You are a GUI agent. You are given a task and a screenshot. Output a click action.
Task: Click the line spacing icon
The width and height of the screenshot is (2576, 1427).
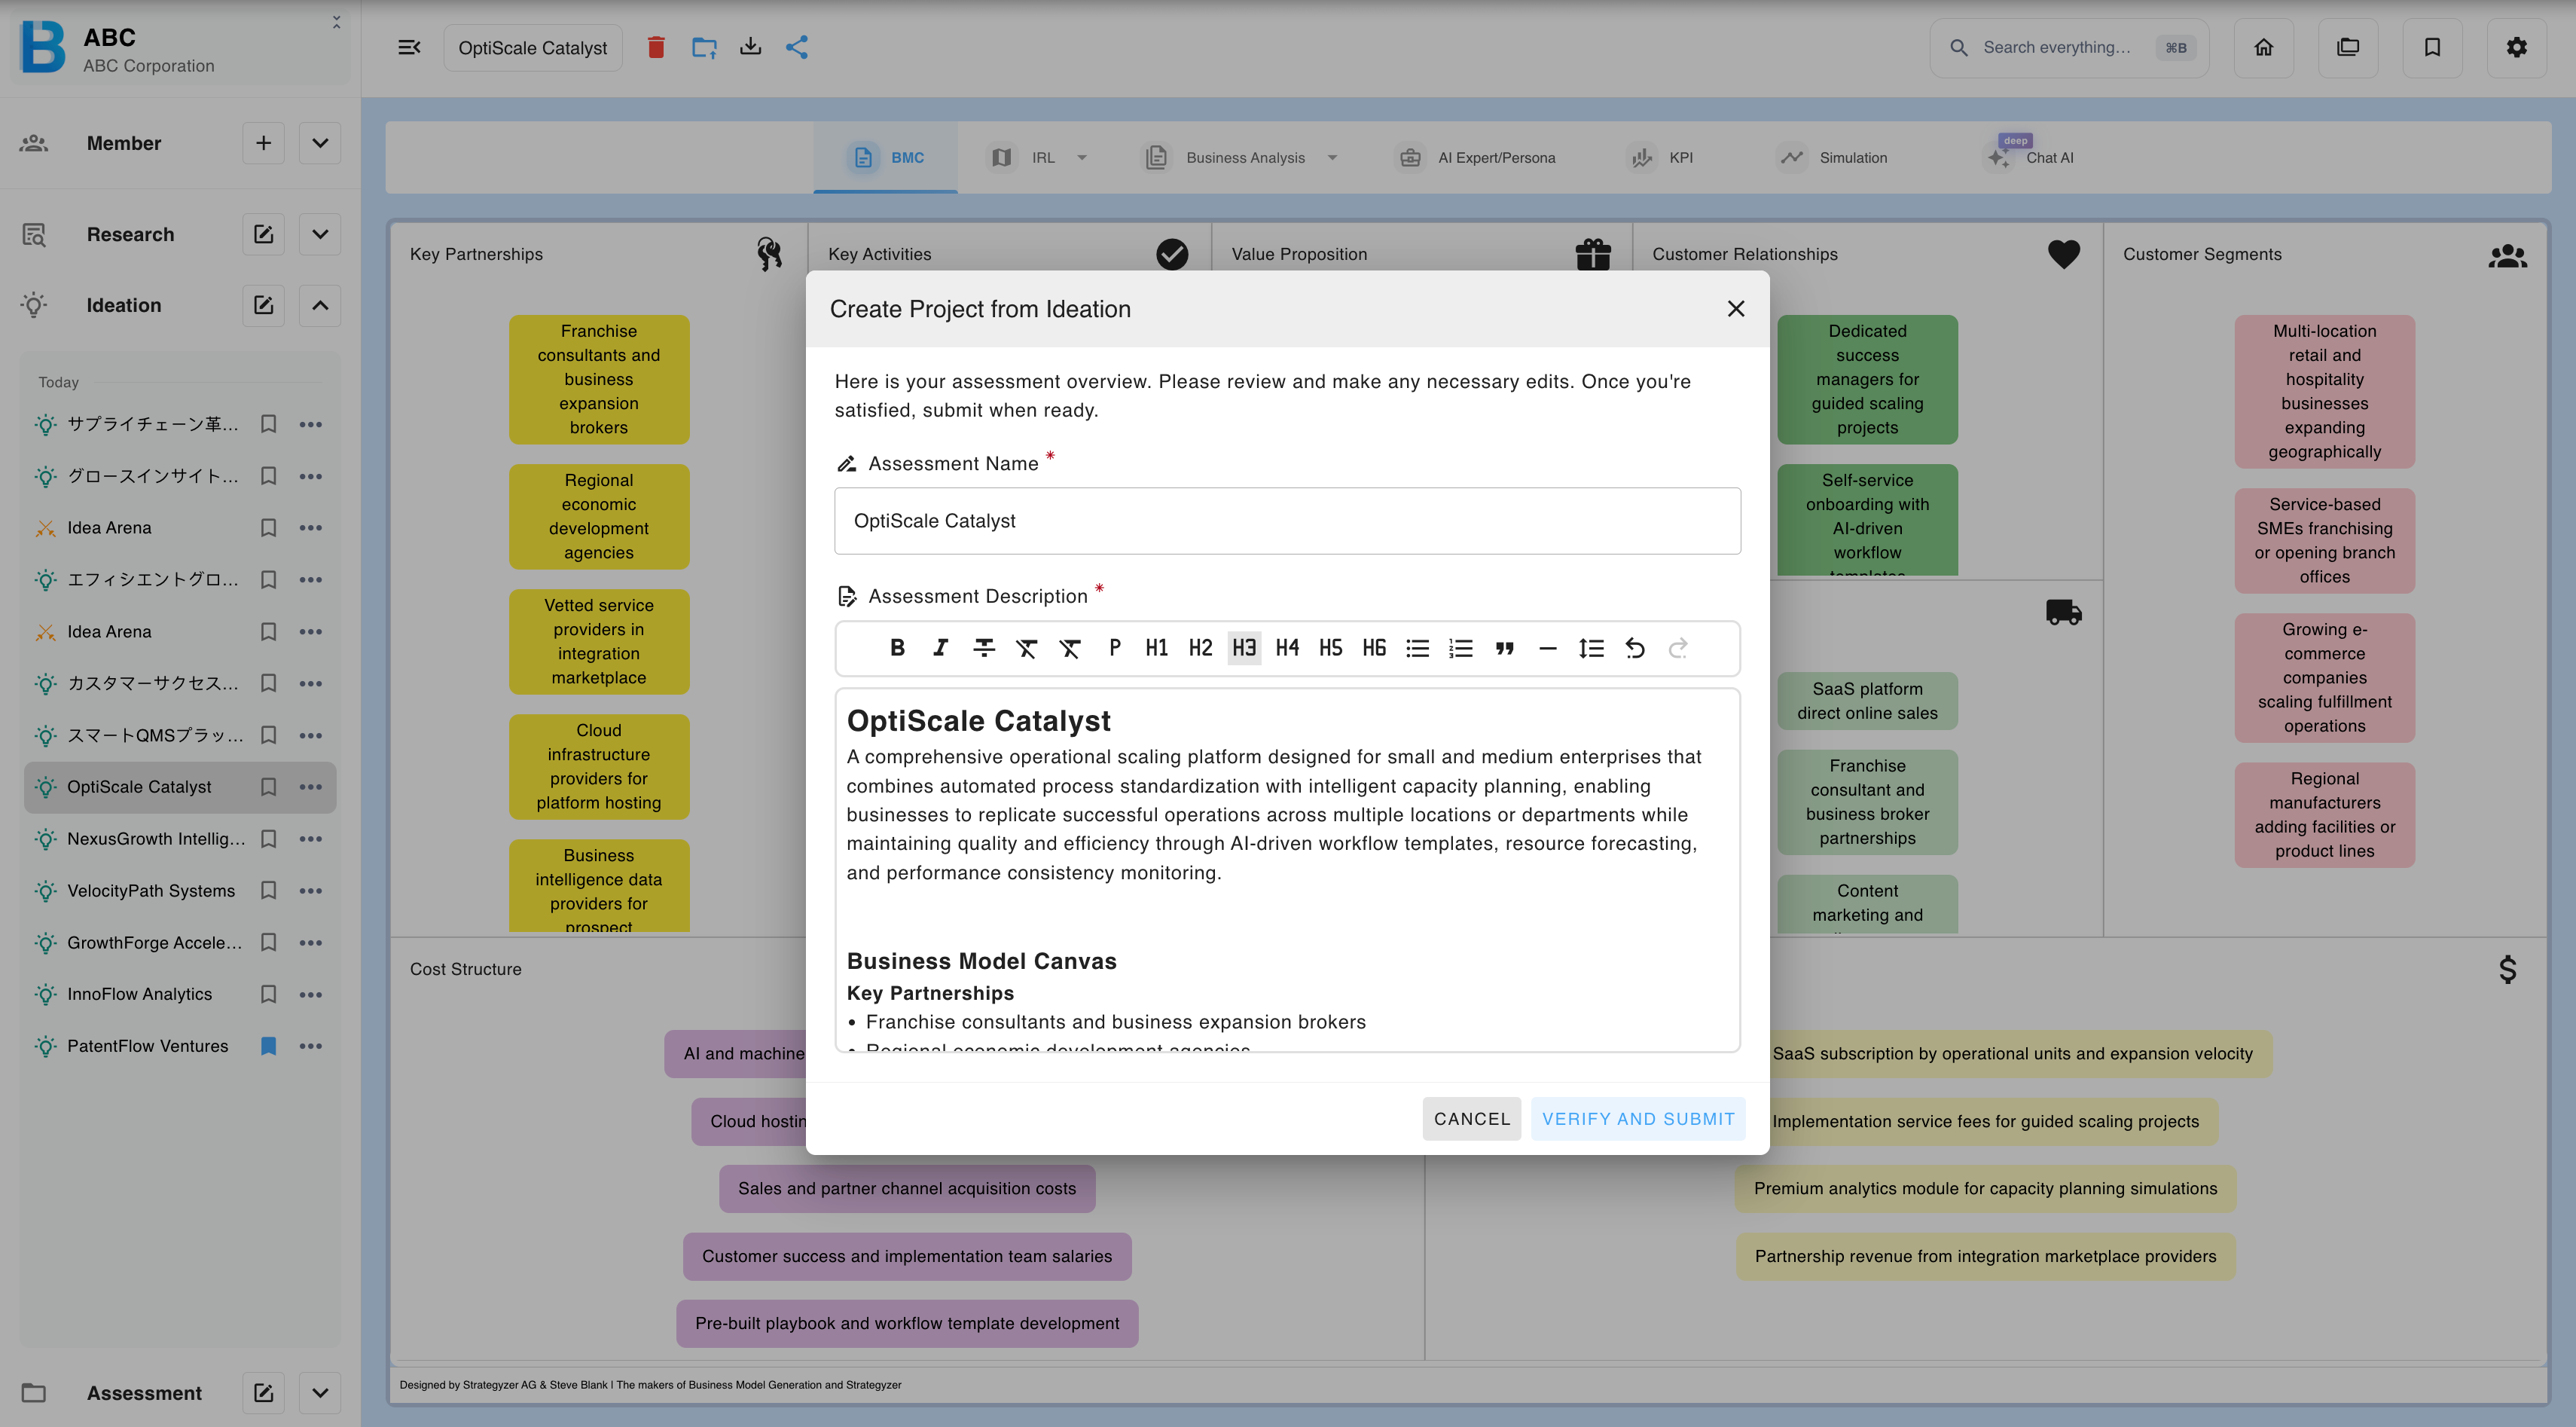pyautogui.click(x=1591, y=648)
